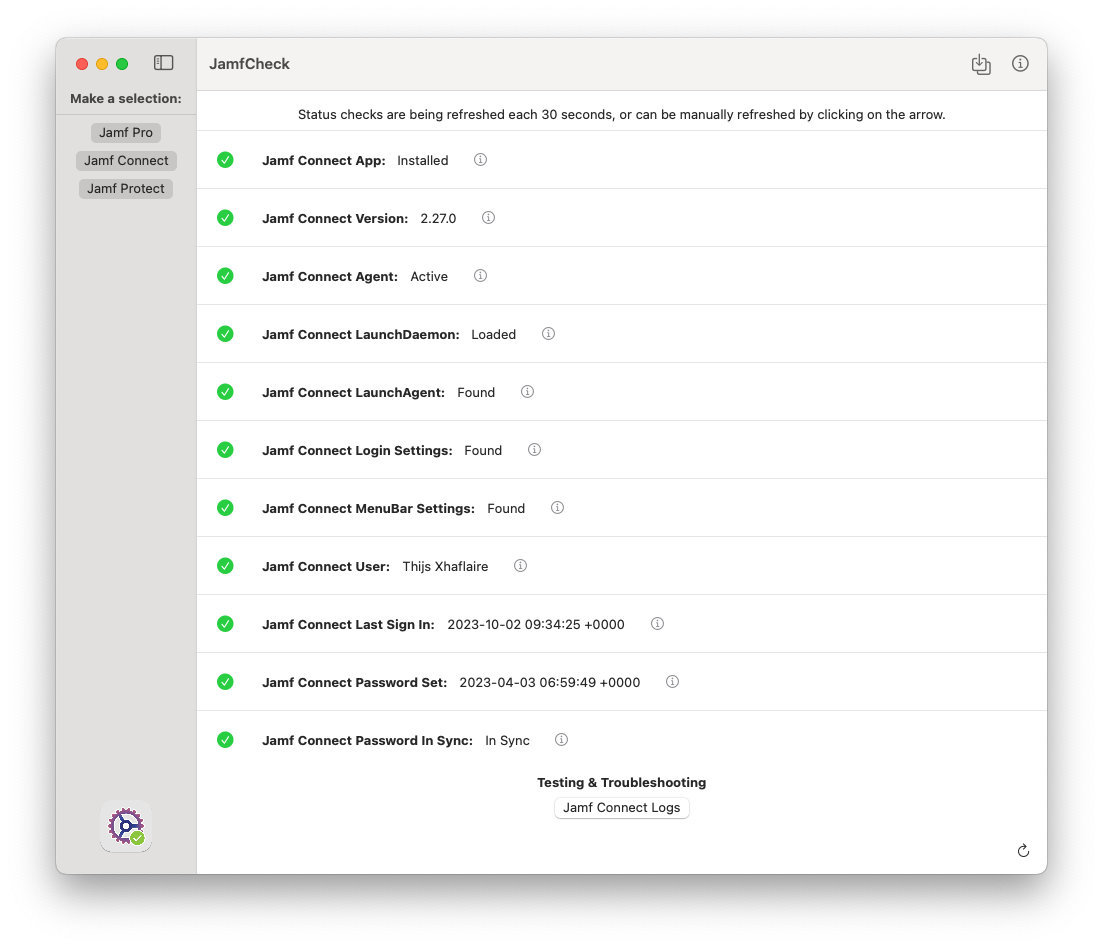Click green check beside Jamf Connect User

pyautogui.click(x=225, y=566)
